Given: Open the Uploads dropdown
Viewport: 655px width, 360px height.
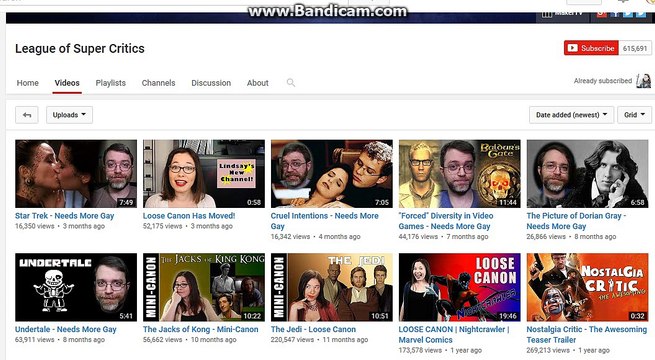Looking at the screenshot, I should click(69, 115).
